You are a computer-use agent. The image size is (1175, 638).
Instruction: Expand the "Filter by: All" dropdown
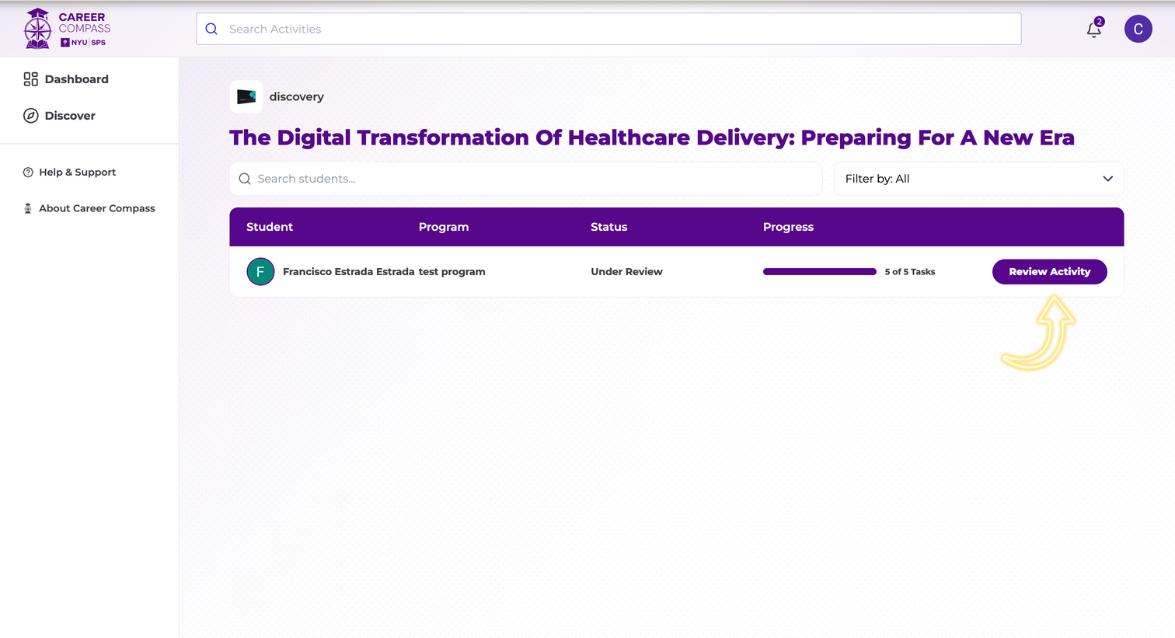[x=978, y=179]
